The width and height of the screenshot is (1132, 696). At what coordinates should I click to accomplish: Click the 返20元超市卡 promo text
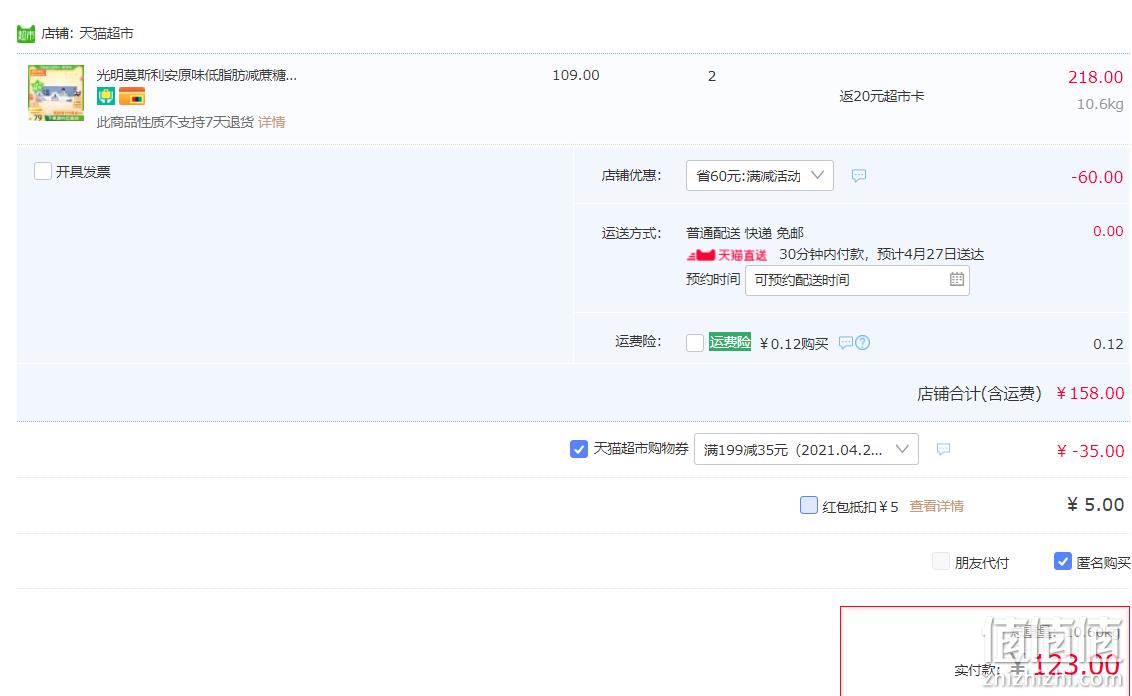(x=881, y=96)
